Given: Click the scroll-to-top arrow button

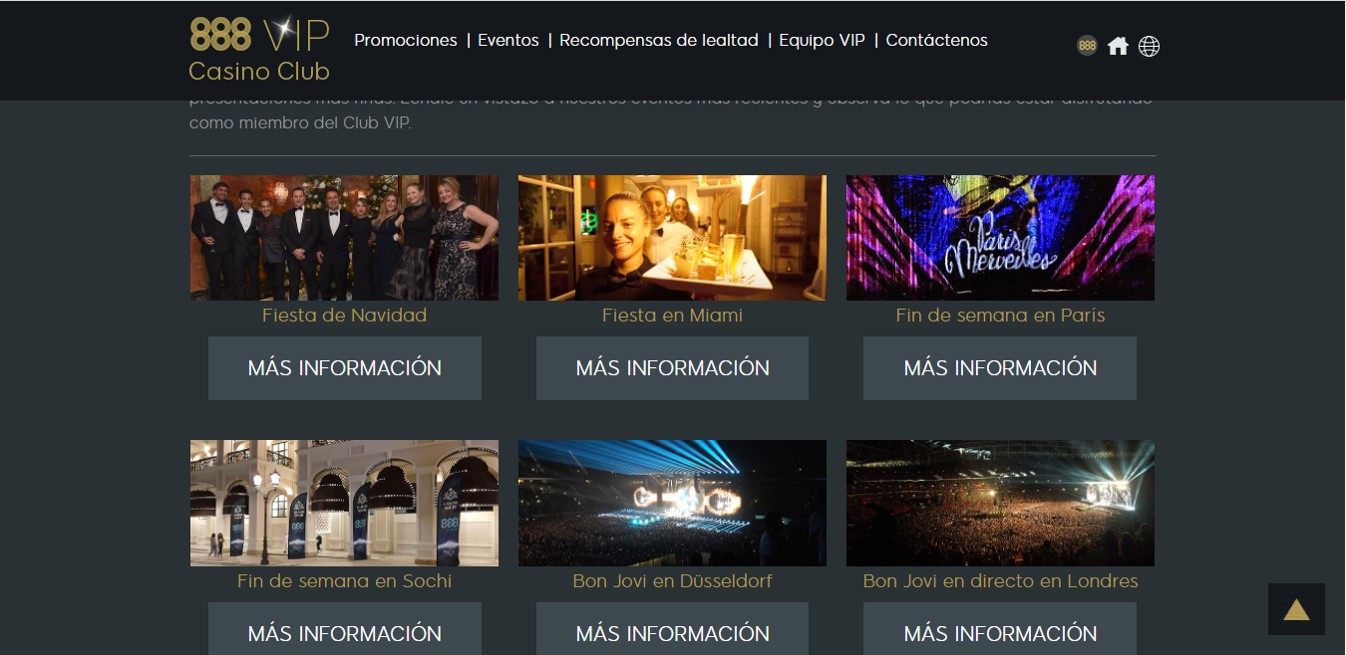Looking at the screenshot, I should (x=1296, y=609).
